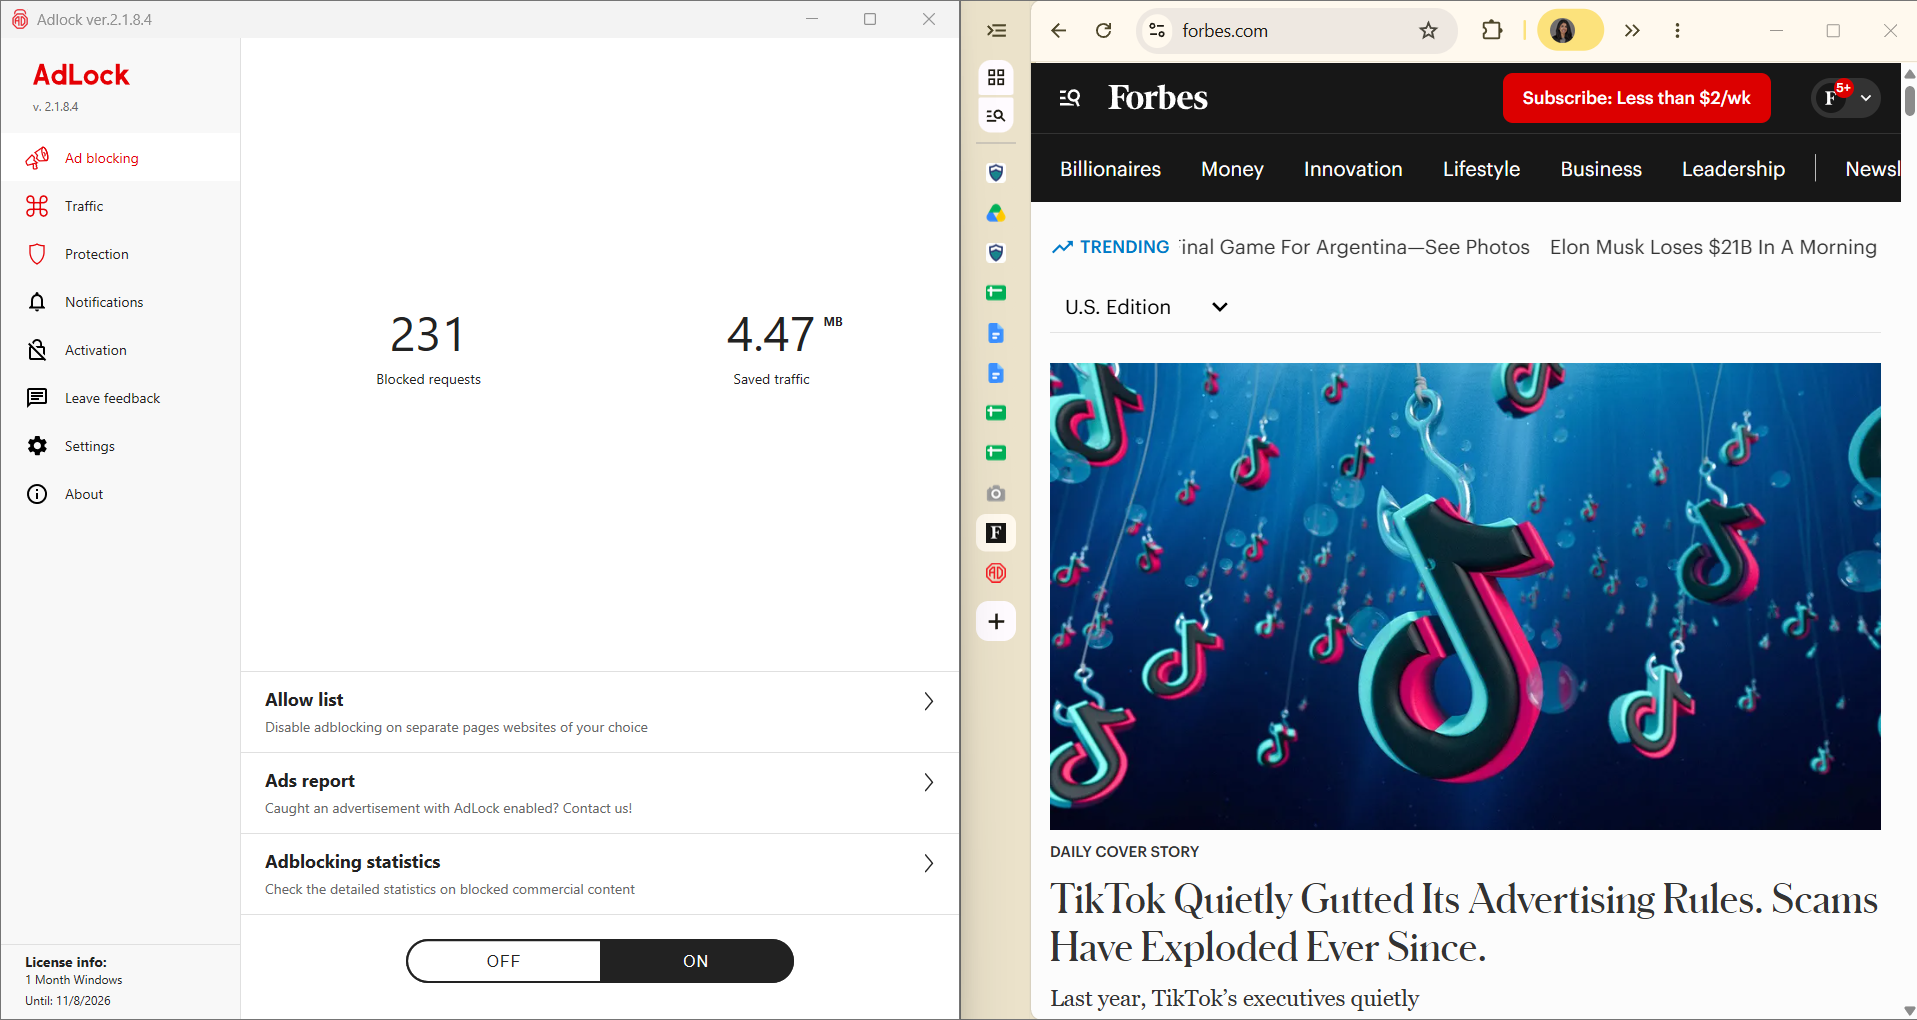
Task: Open the Elon Musk Loses $21B trending link
Action: click(1713, 247)
